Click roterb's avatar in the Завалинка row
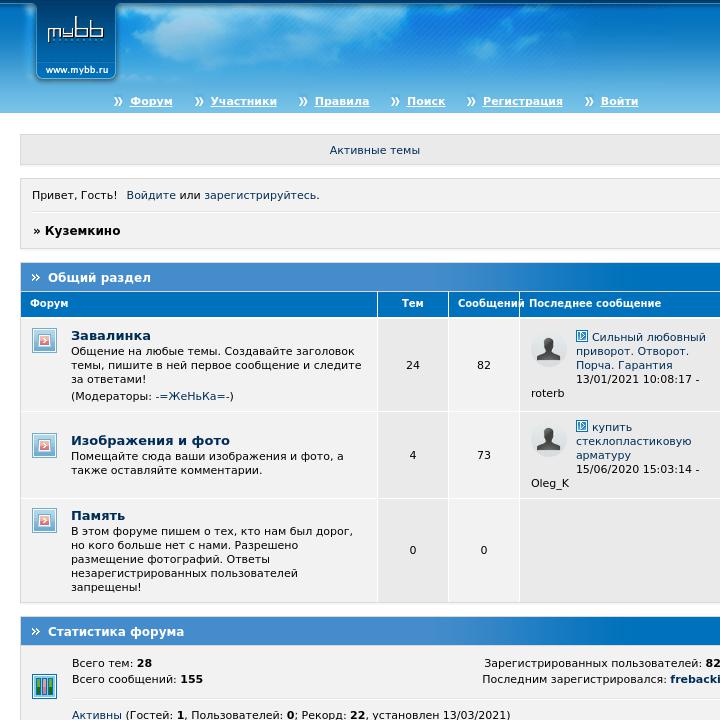720x720 pixels. 549,349
